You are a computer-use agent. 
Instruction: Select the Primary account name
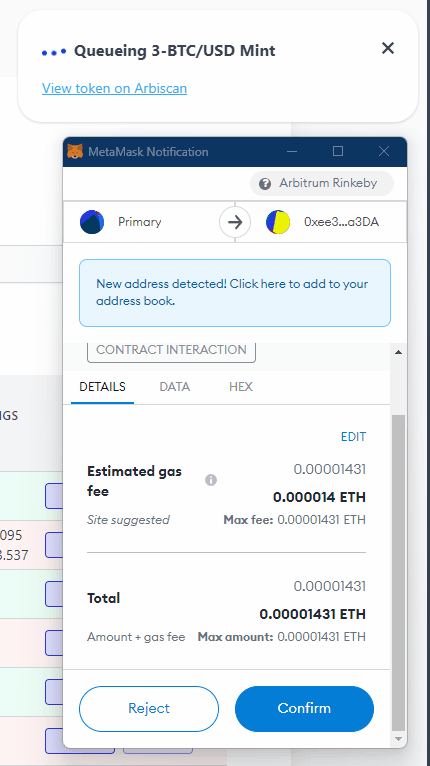tap(139, 222)
